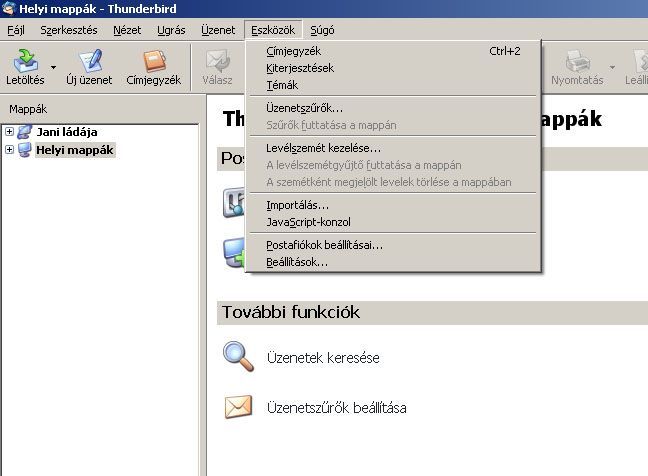
Task: Click the Thunderbird icon in the title bar
Action: pyautogui.click(x=8, y=8)
